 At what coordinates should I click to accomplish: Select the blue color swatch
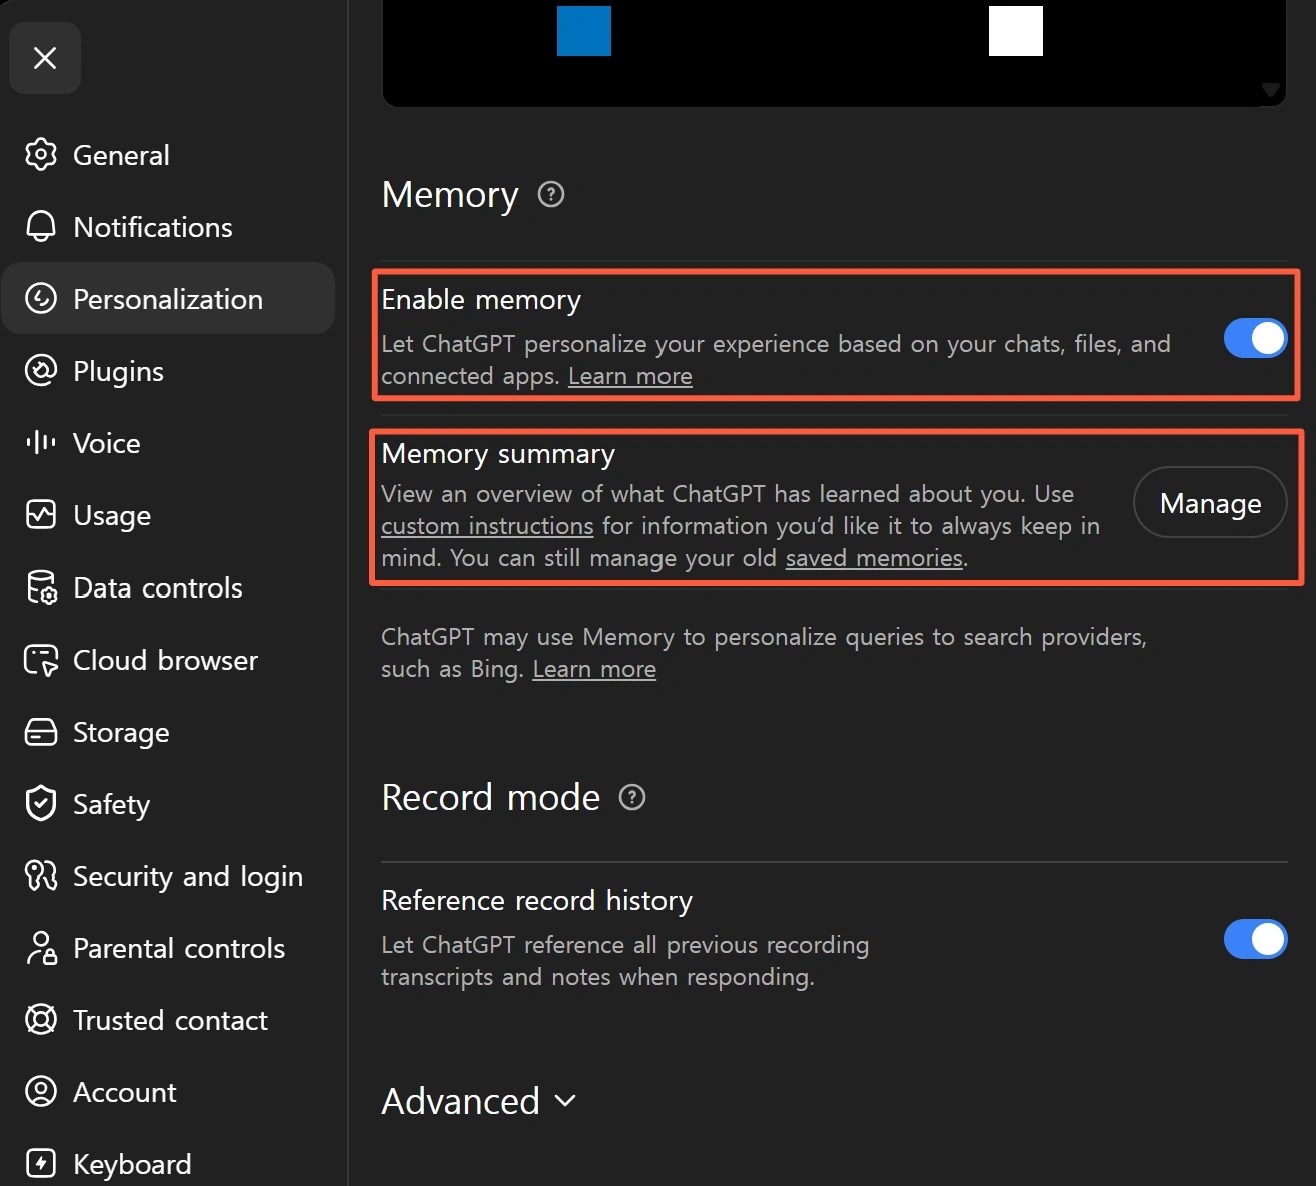(584, 30)
